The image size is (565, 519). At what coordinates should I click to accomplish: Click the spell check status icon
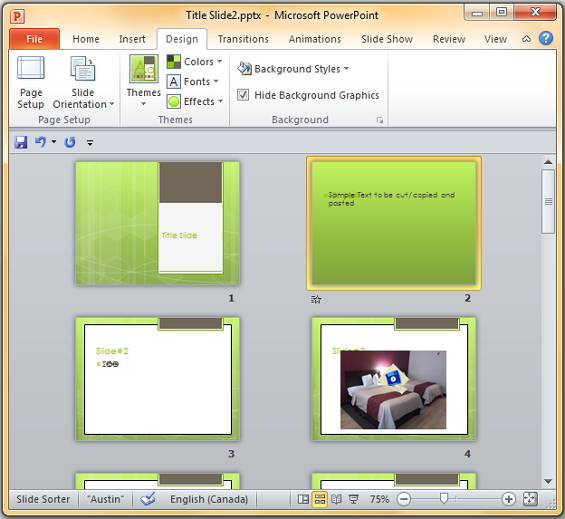(x=148, y=499)
